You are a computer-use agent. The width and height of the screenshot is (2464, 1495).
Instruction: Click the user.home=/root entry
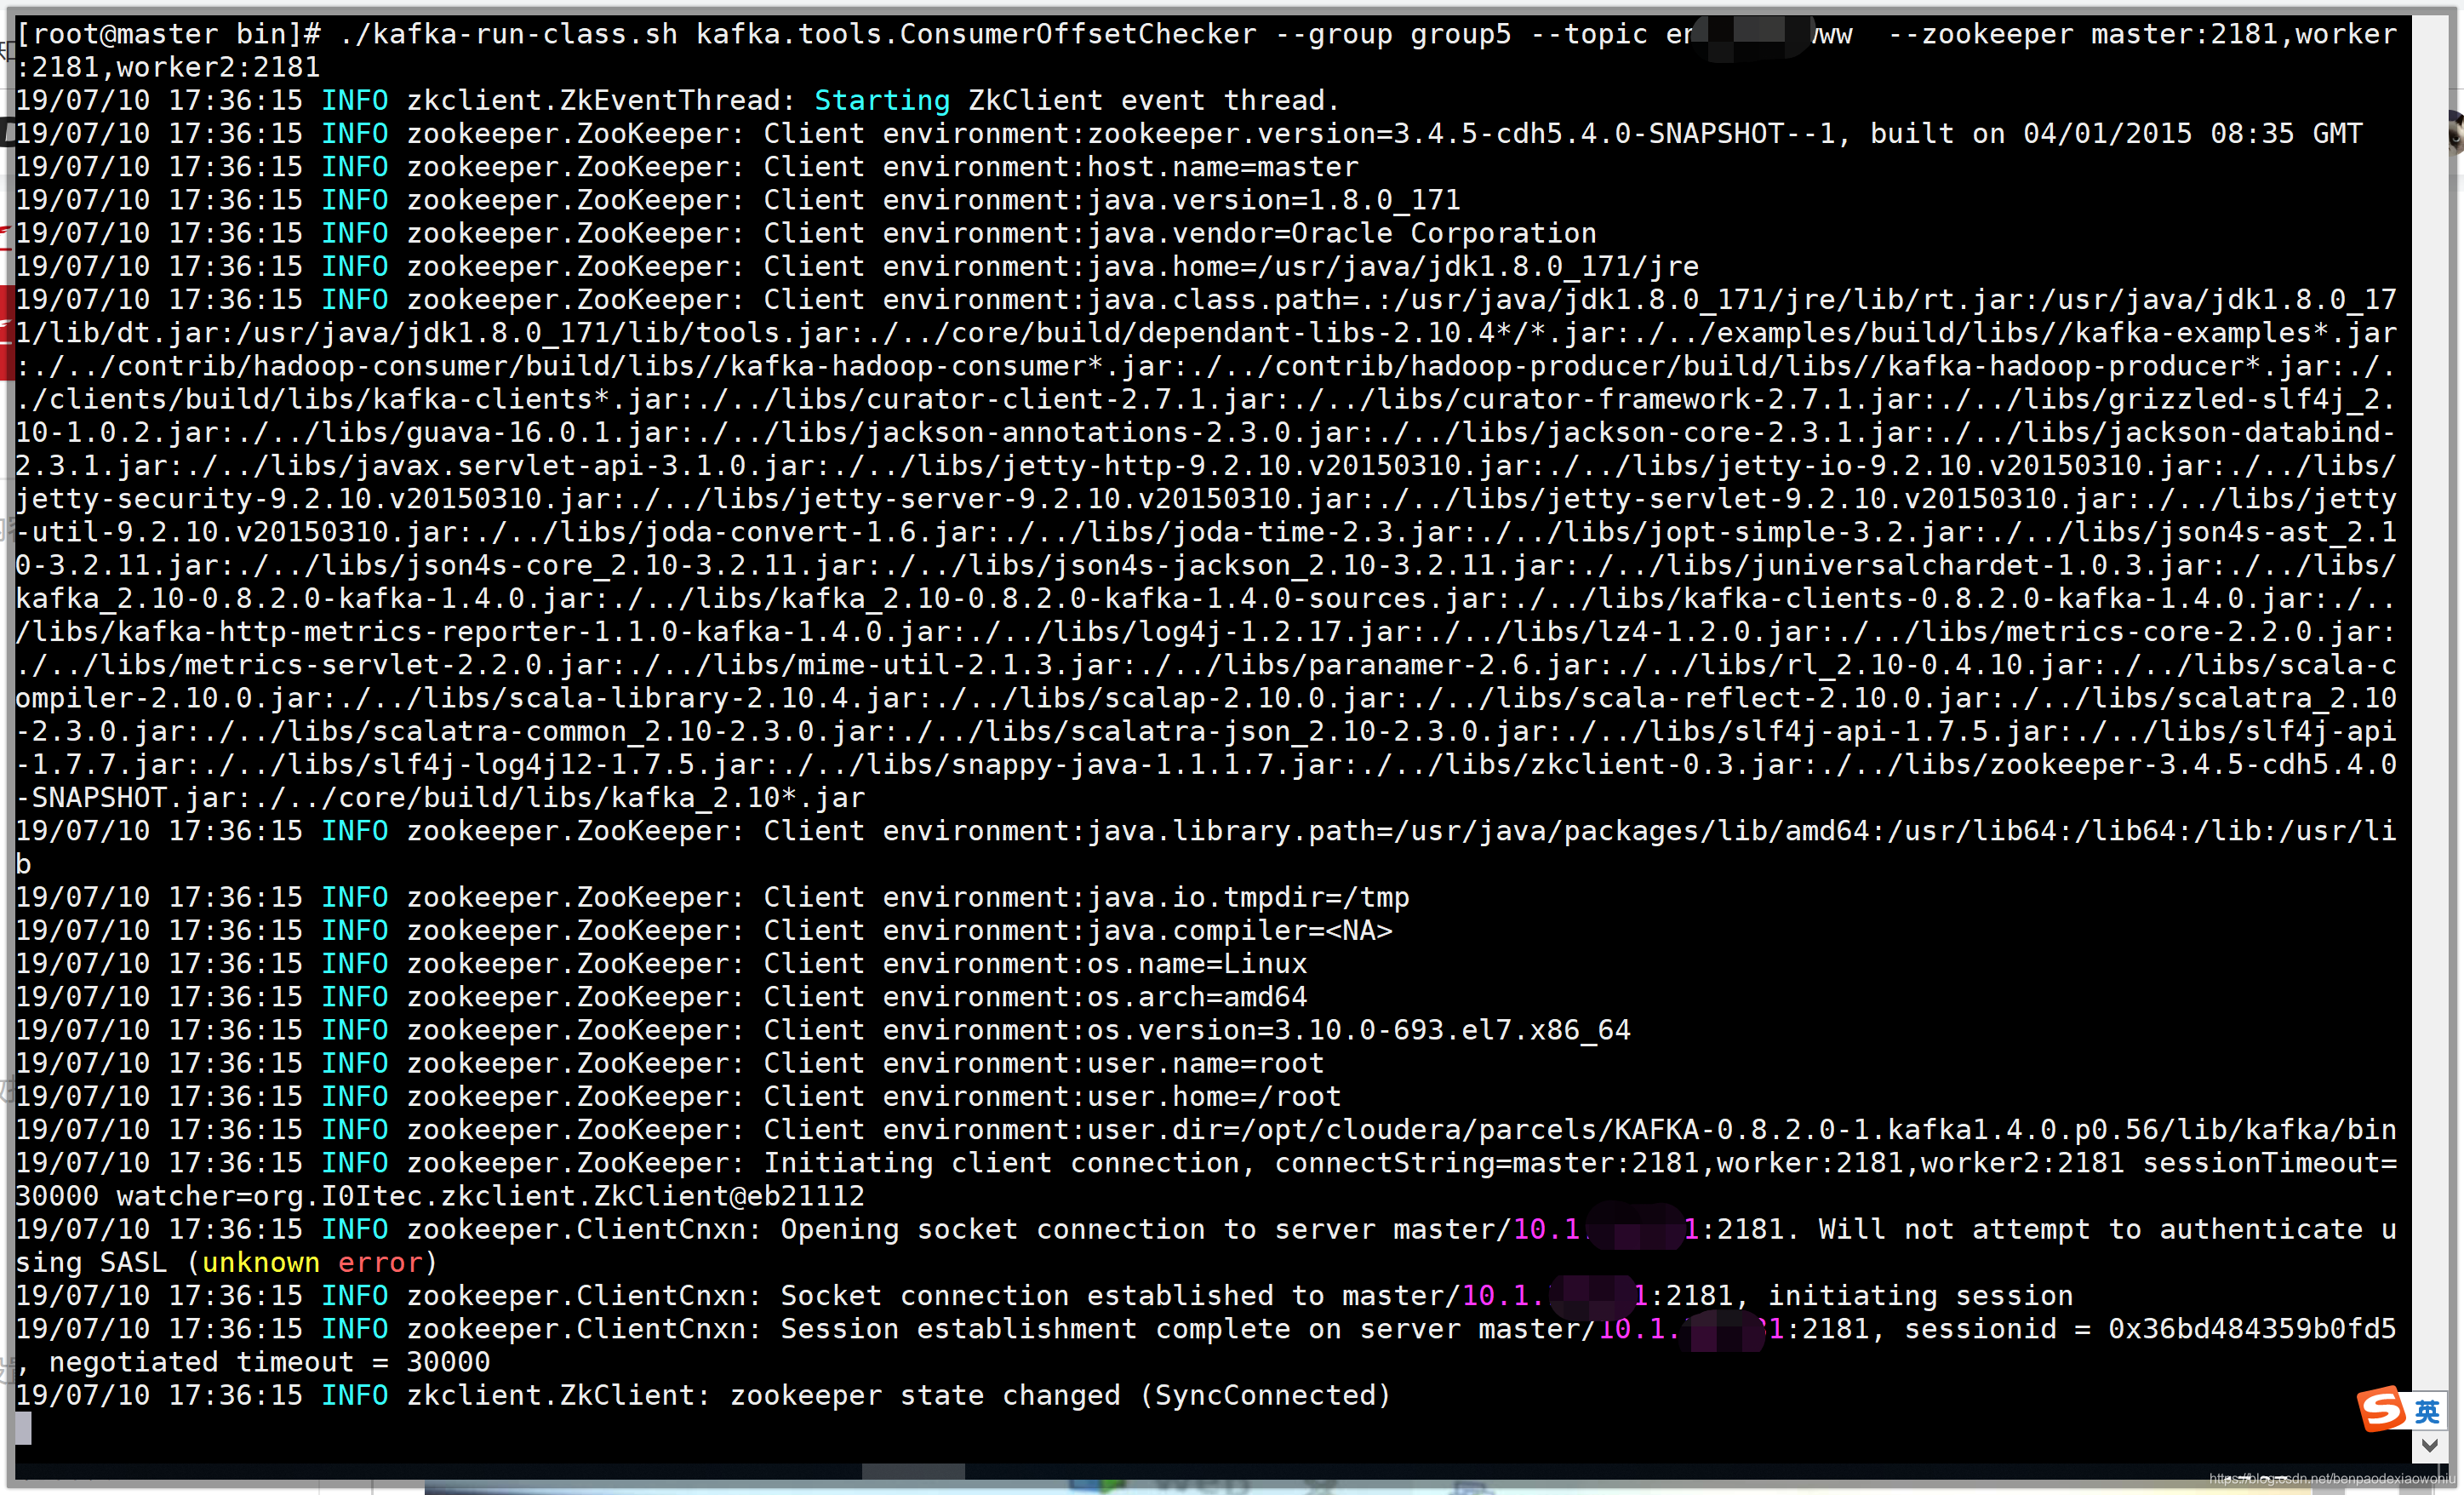1214,1096
